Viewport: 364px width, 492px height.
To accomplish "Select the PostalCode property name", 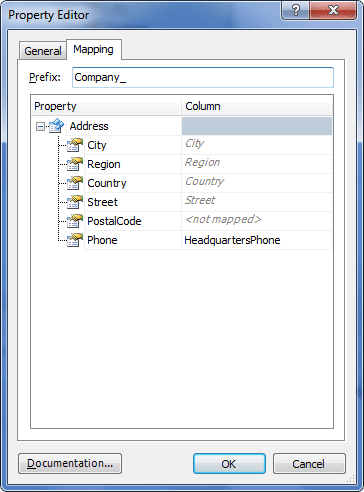I will (x=114, y=221).
